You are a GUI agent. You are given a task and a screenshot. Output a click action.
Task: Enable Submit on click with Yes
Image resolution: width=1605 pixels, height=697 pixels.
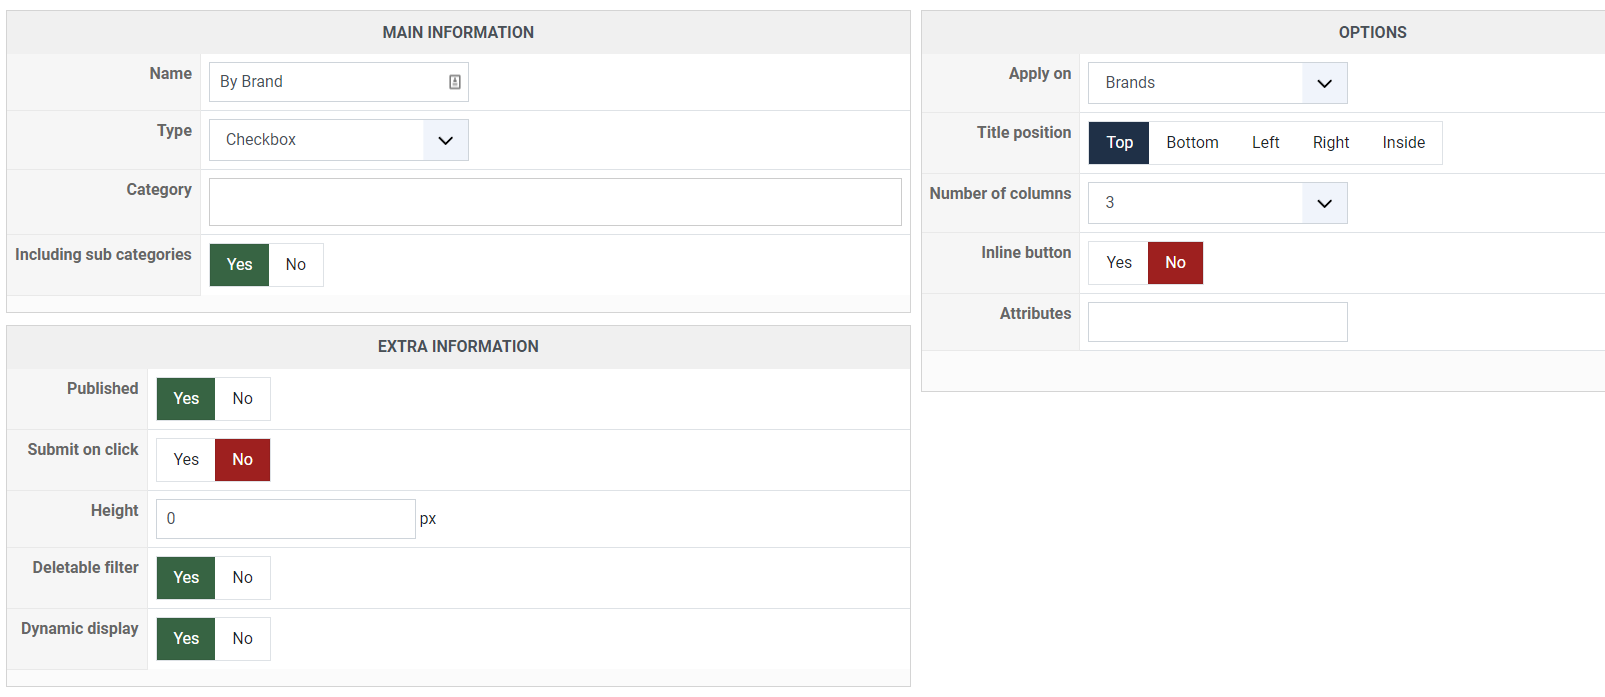pyautogui.click(x=186, y=460)
